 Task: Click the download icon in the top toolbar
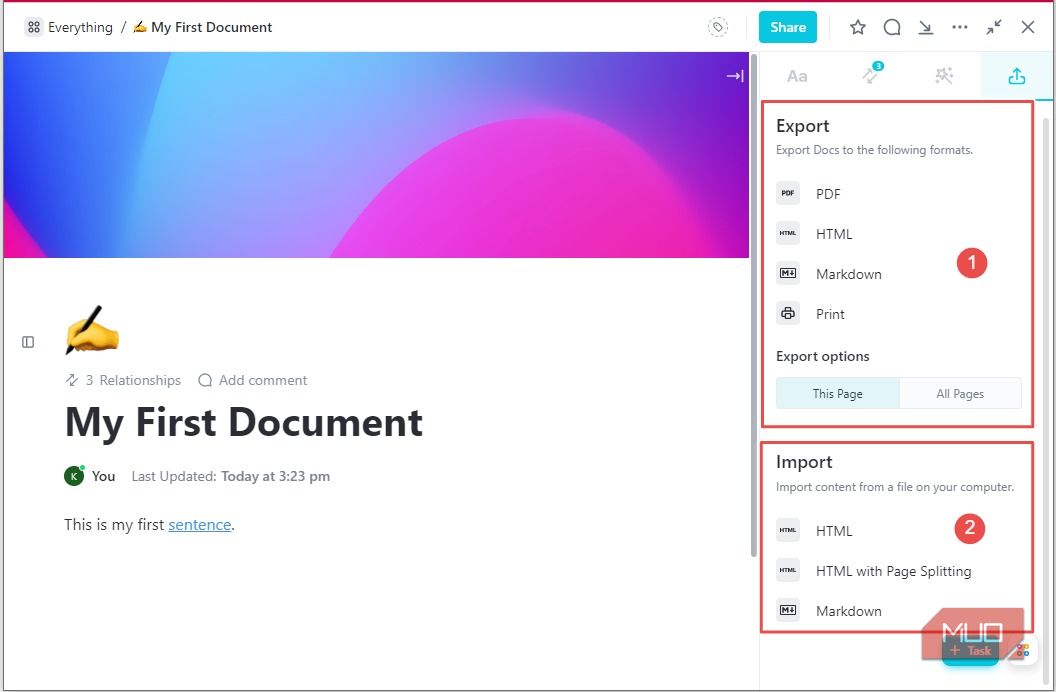925,27
